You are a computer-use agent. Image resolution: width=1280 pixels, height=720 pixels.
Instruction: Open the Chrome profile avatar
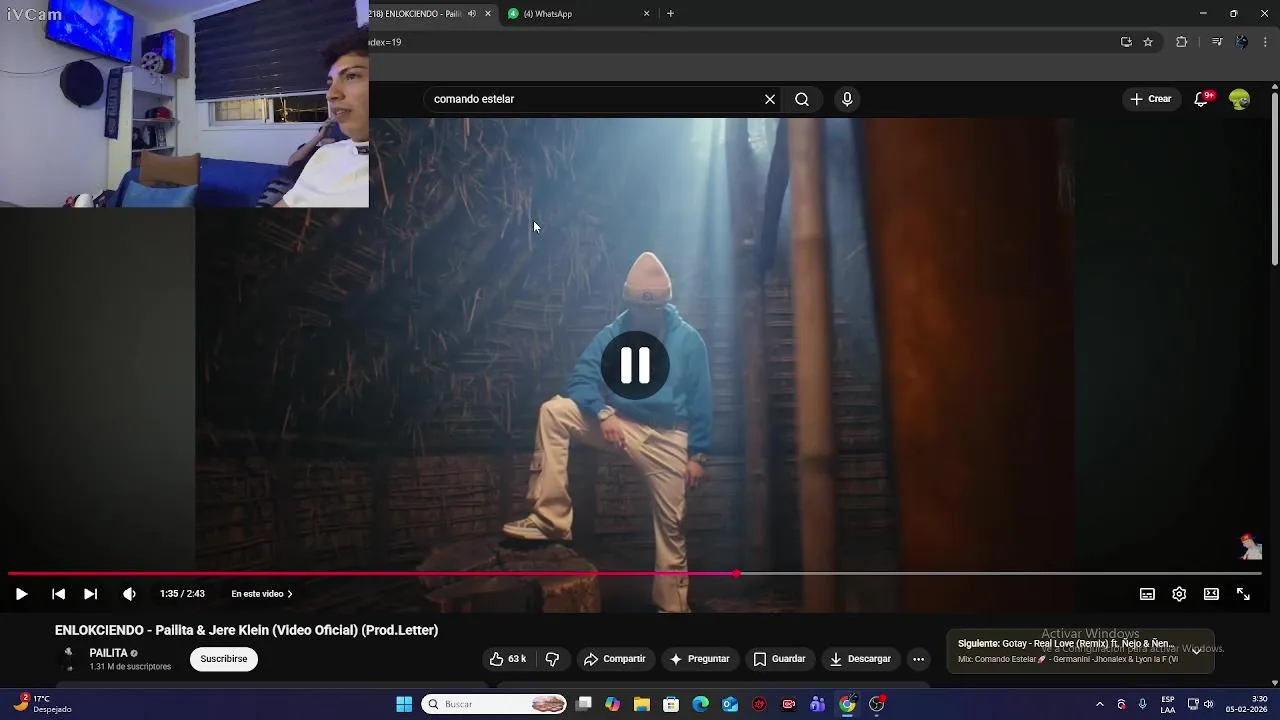coord(1242,42)
